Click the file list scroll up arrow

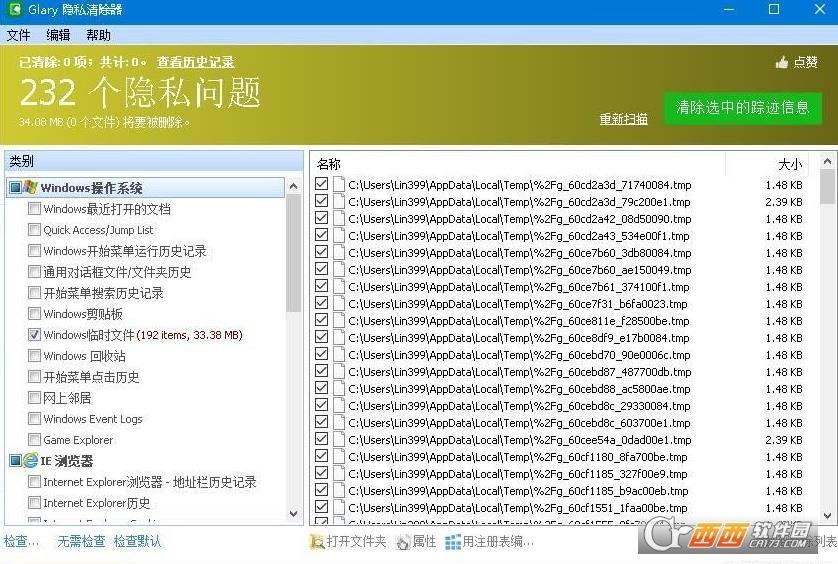coord(827,161)
